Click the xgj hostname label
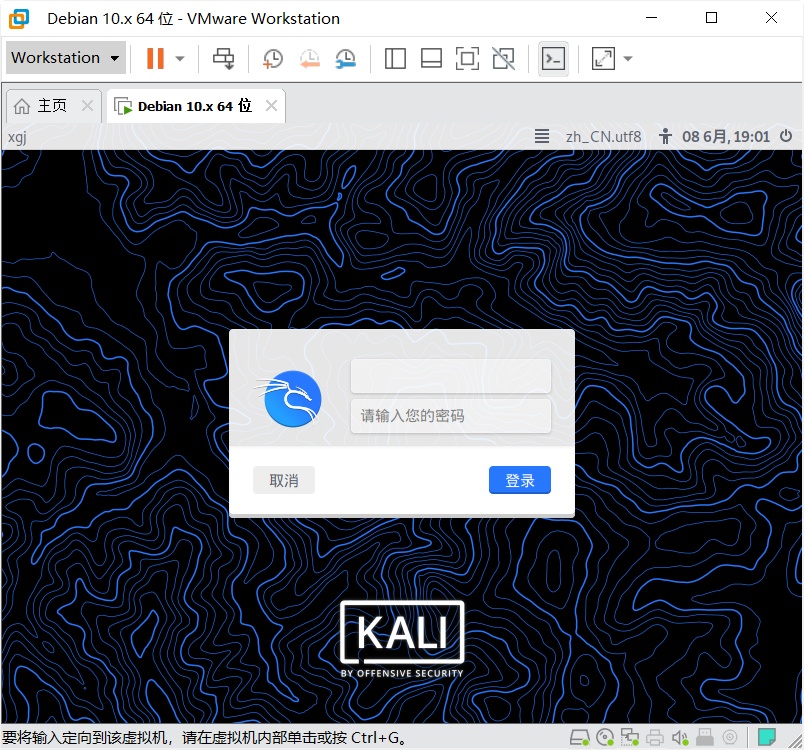This screenshot has height=750, width=804. [x=17, y=137]
